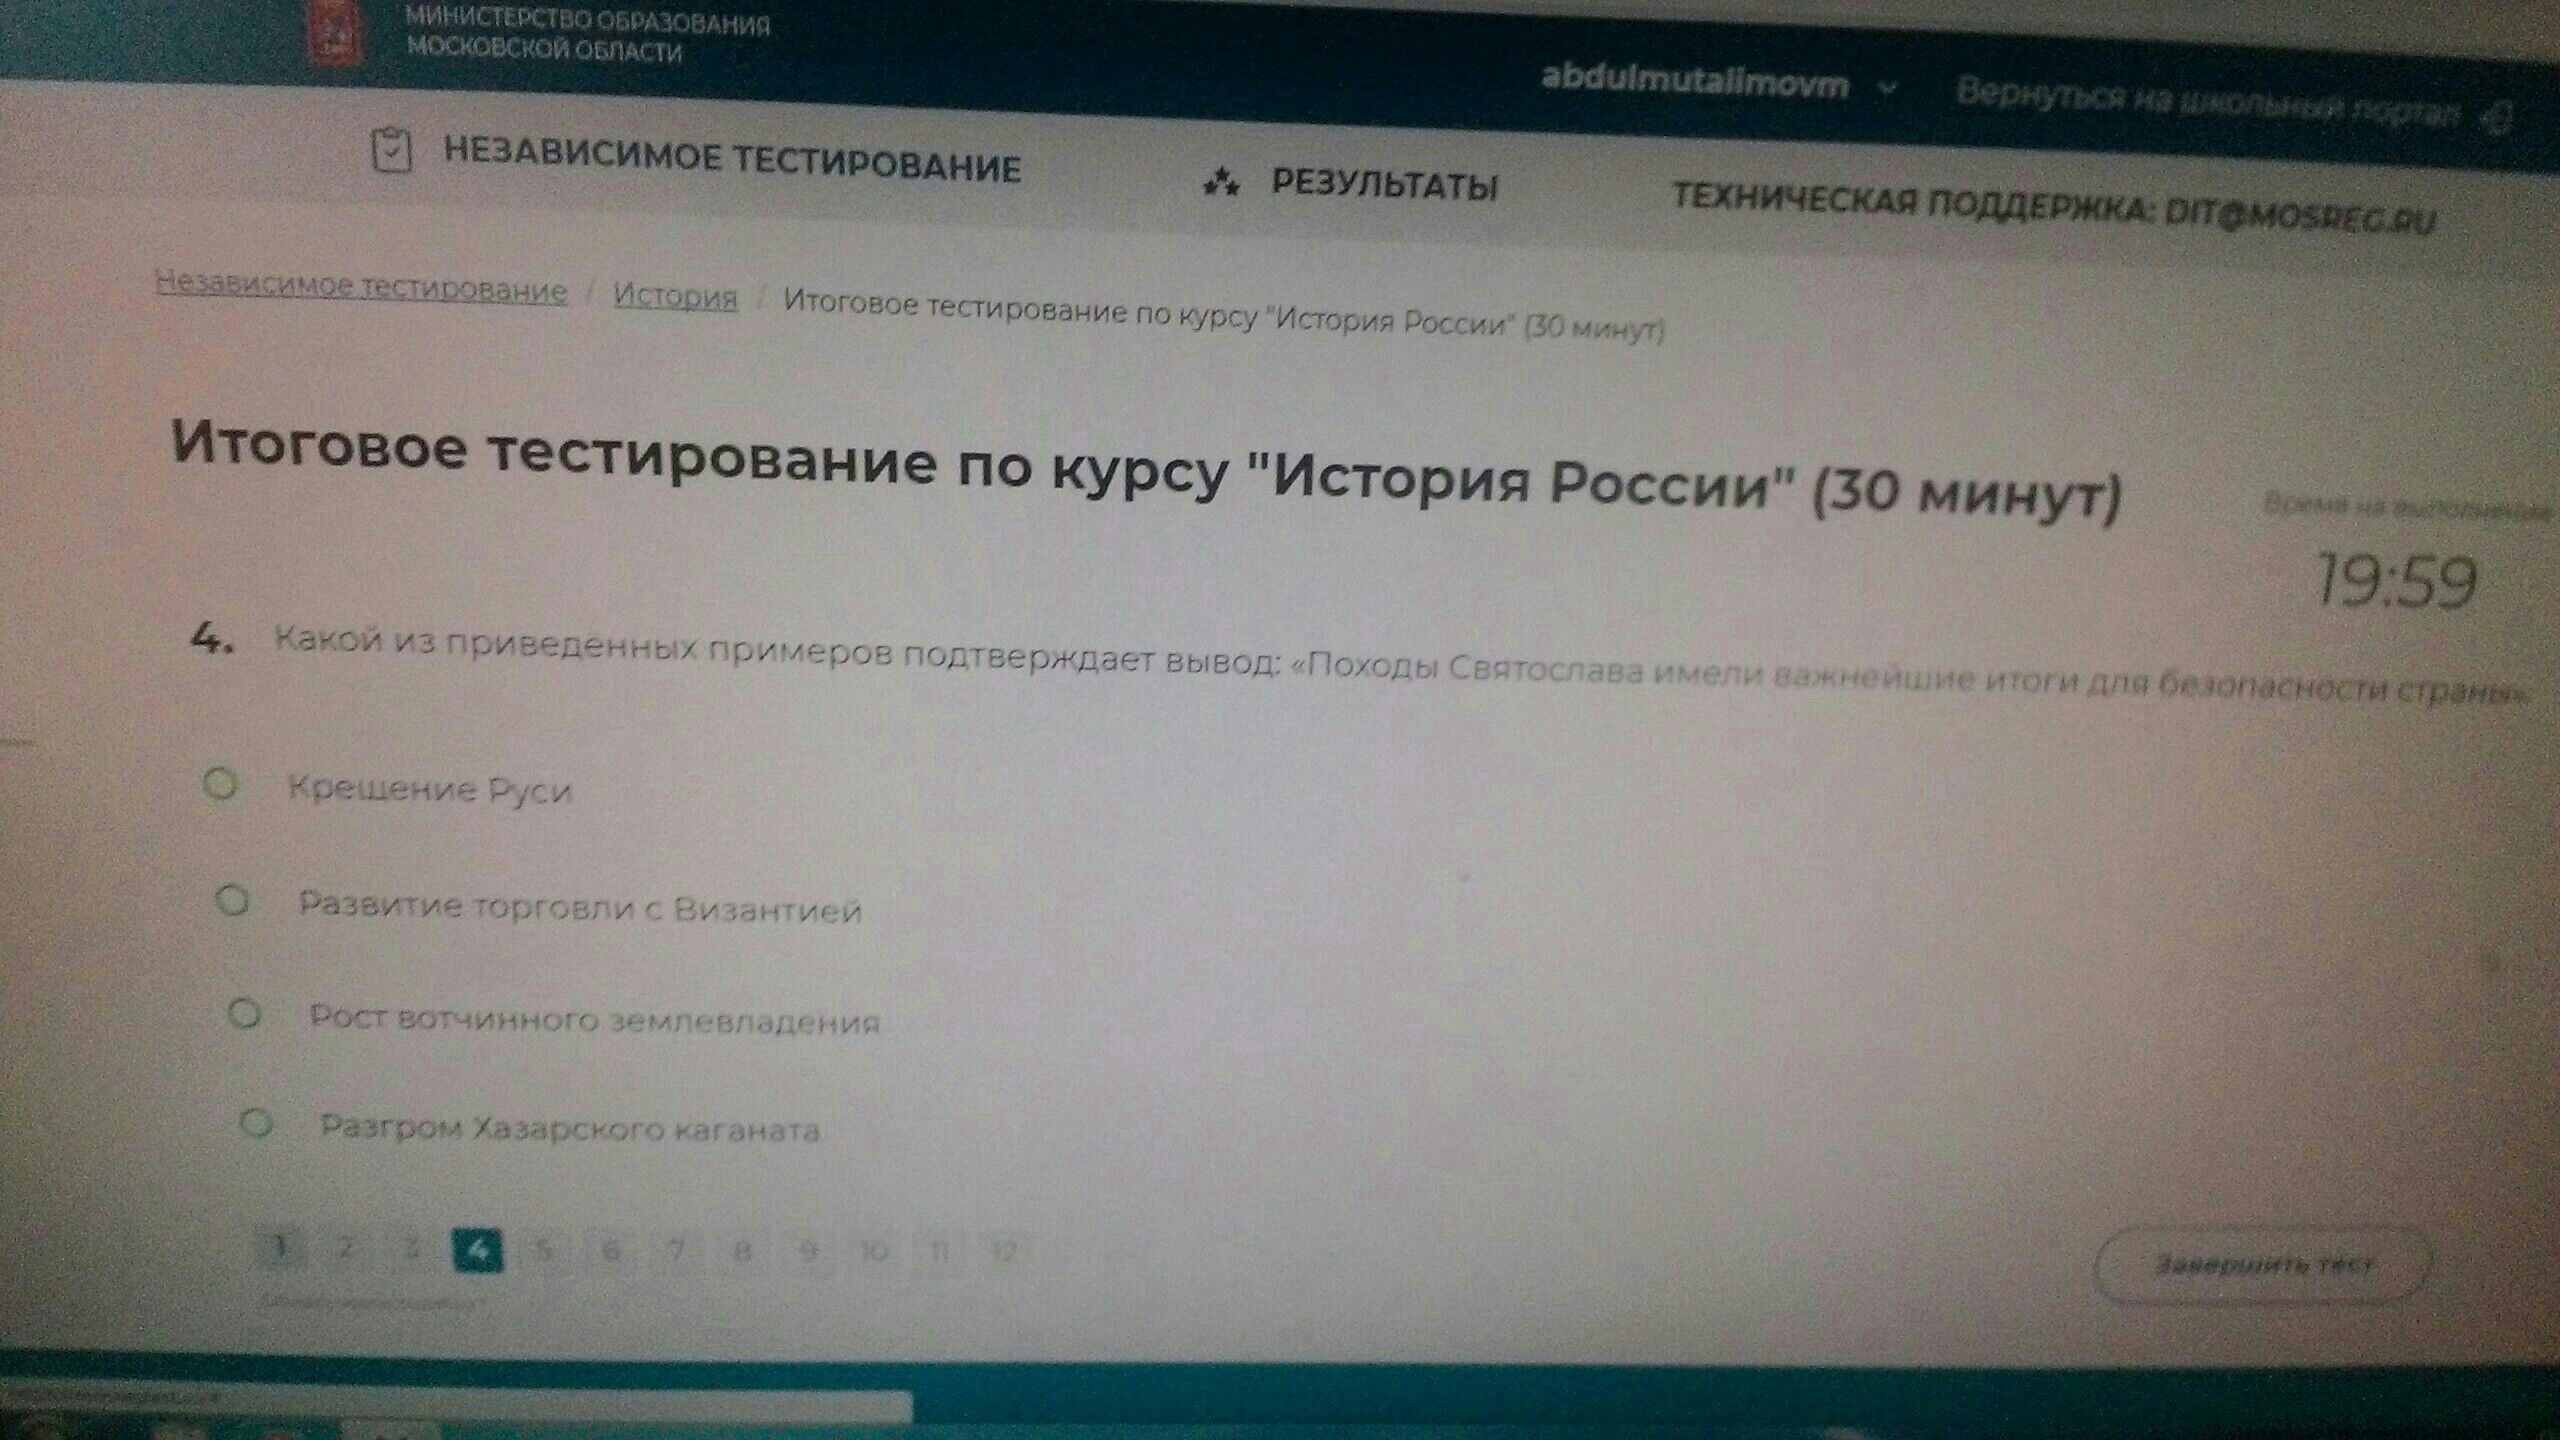The height and width of the screenshot is (1440, 2560).
Task: Jump to question 8 in pagination
Action: [x=742, y=1250]
